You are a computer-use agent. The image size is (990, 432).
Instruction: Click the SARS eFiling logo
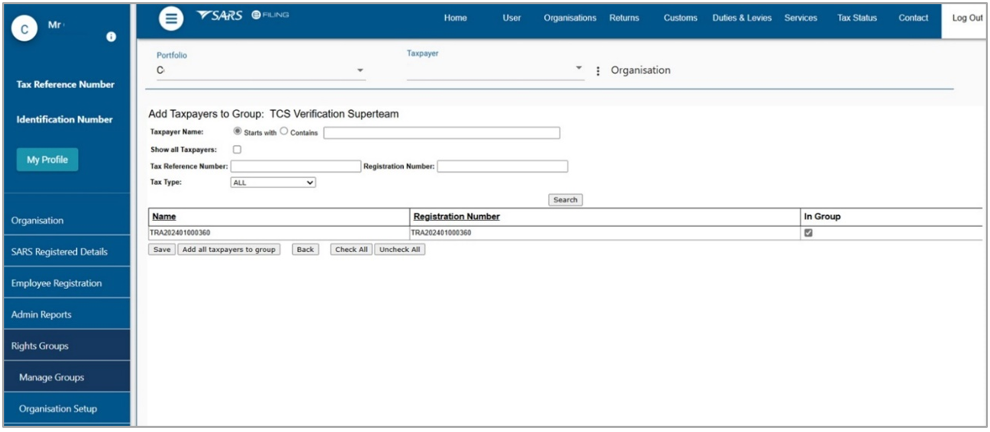pyautogui.click(x=242, y=15)
